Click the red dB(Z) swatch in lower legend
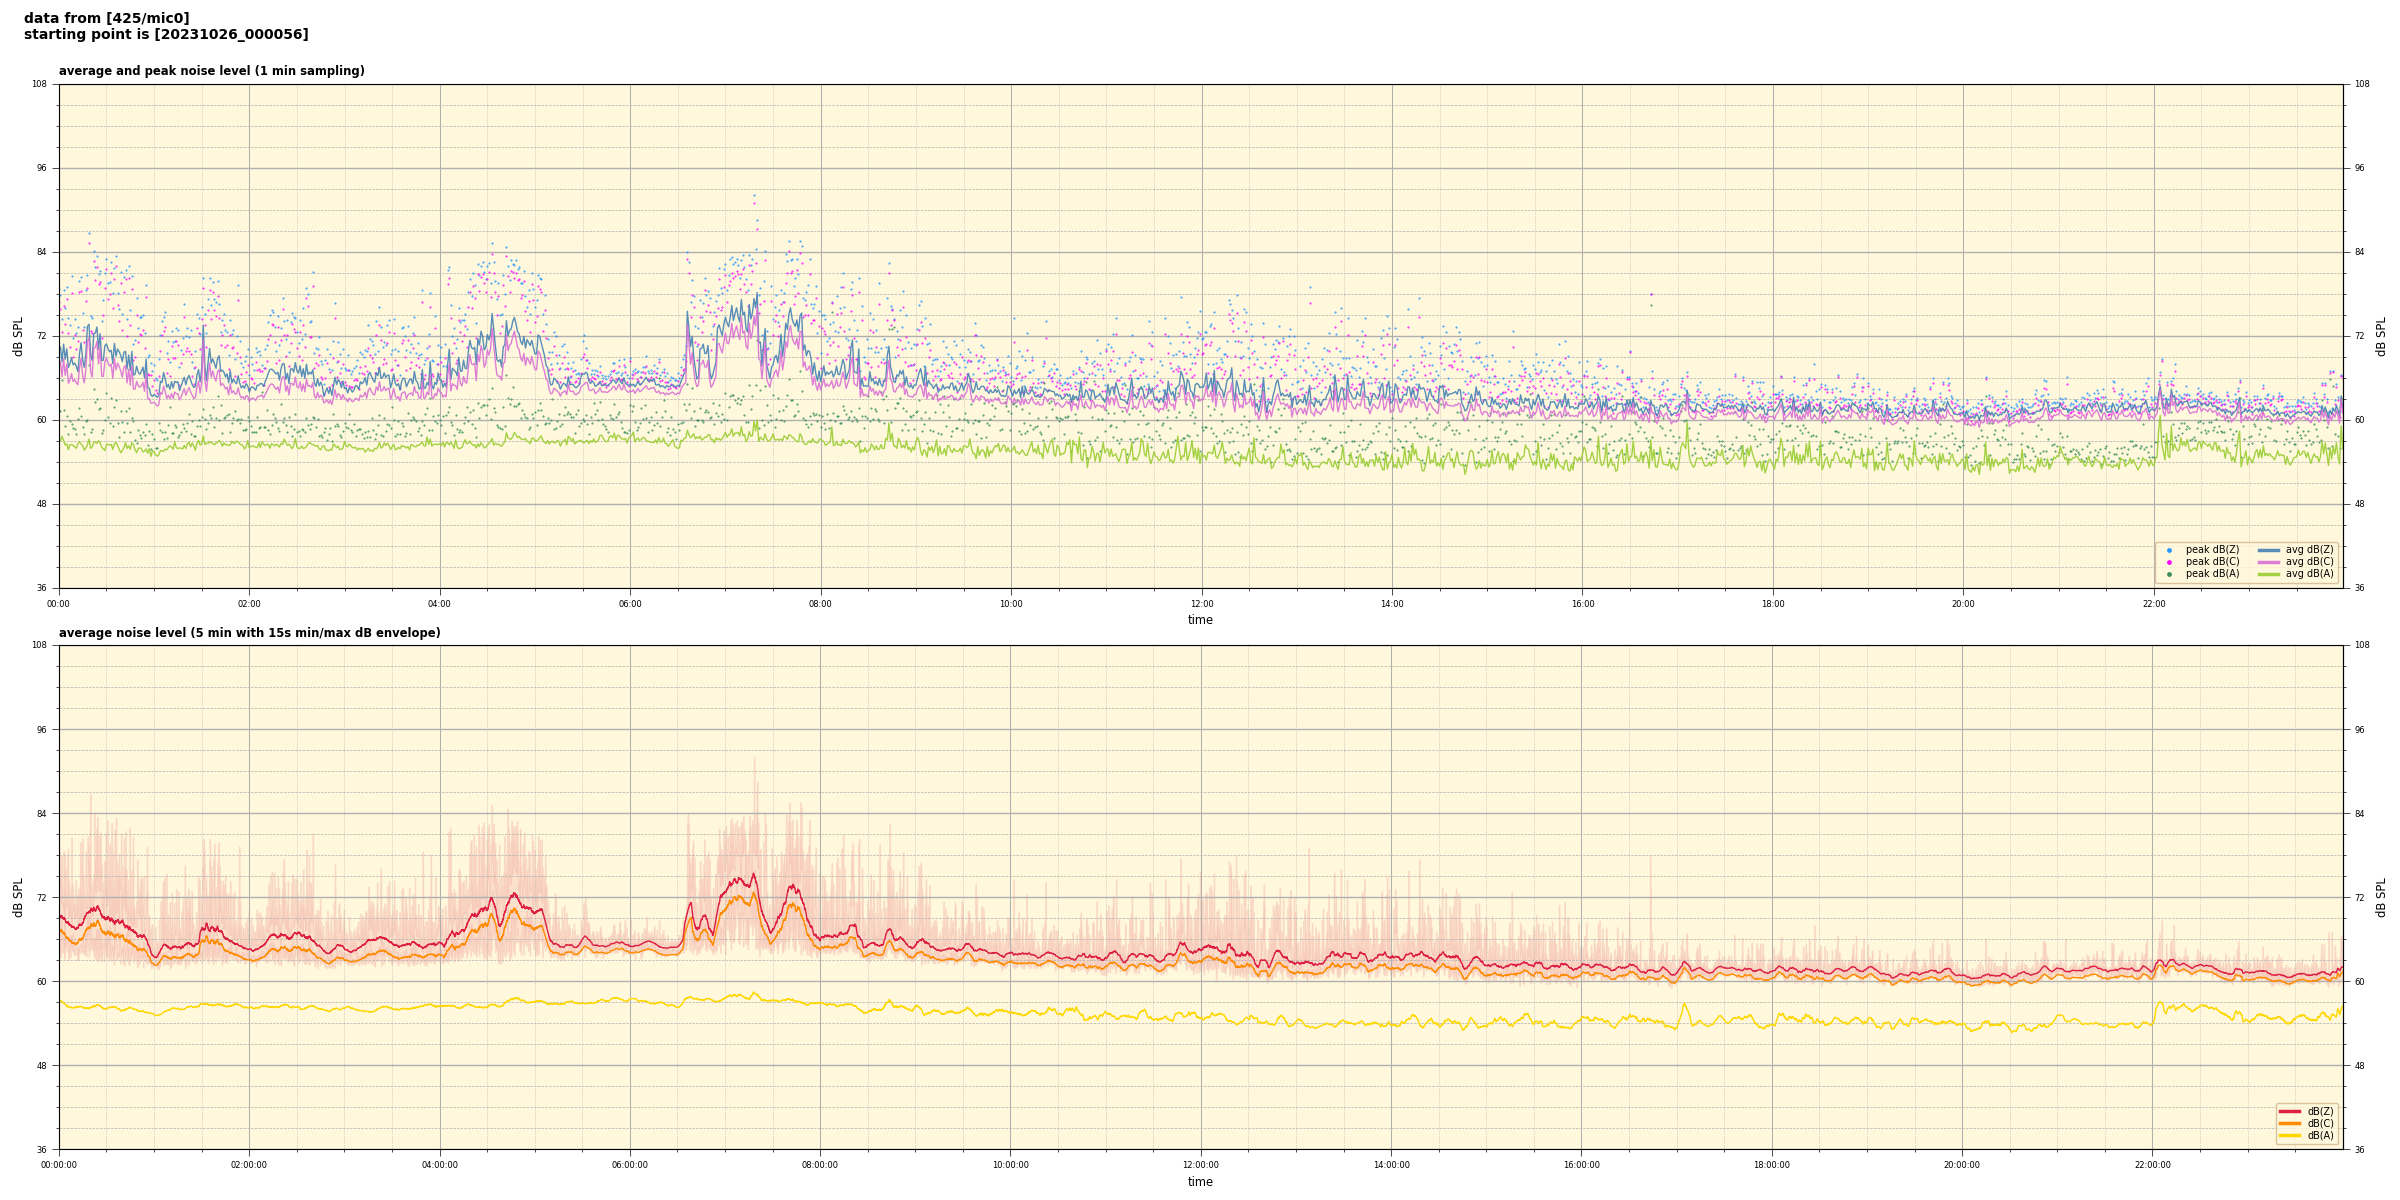This screenshot has width=2400, height=1200. (x=2290, y=1111)
